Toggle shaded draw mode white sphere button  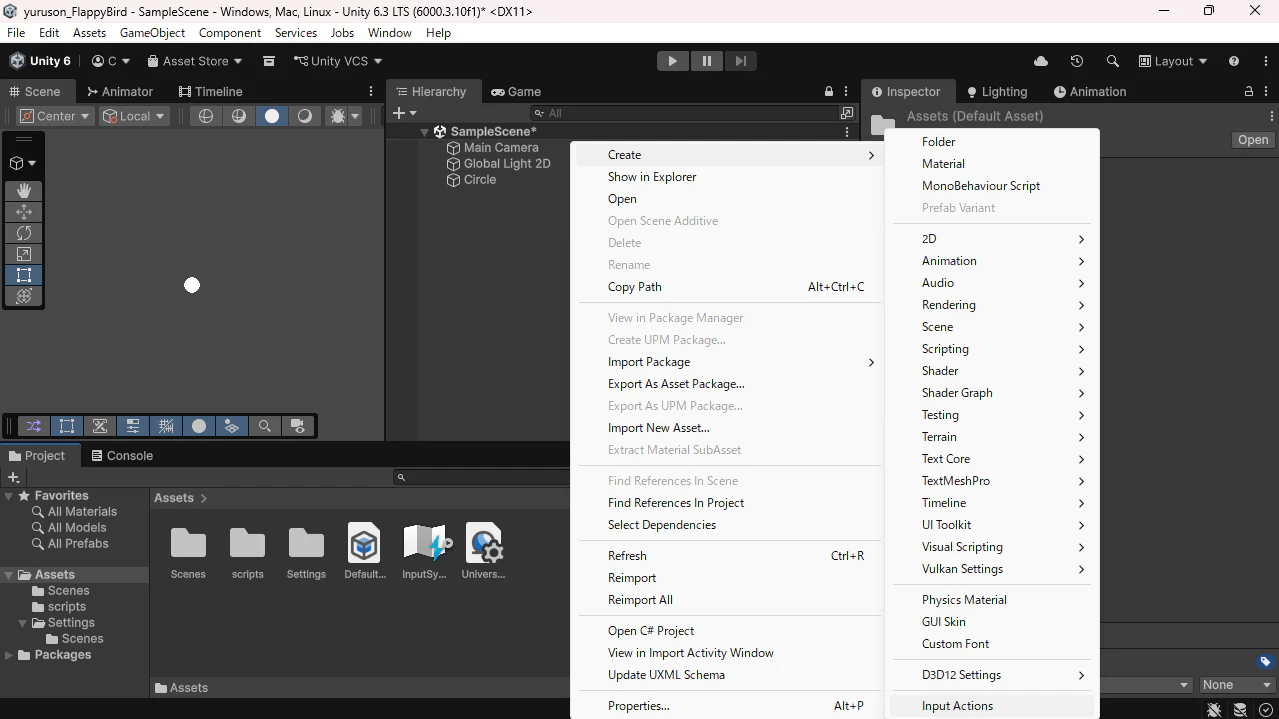[x=272, y=116]
